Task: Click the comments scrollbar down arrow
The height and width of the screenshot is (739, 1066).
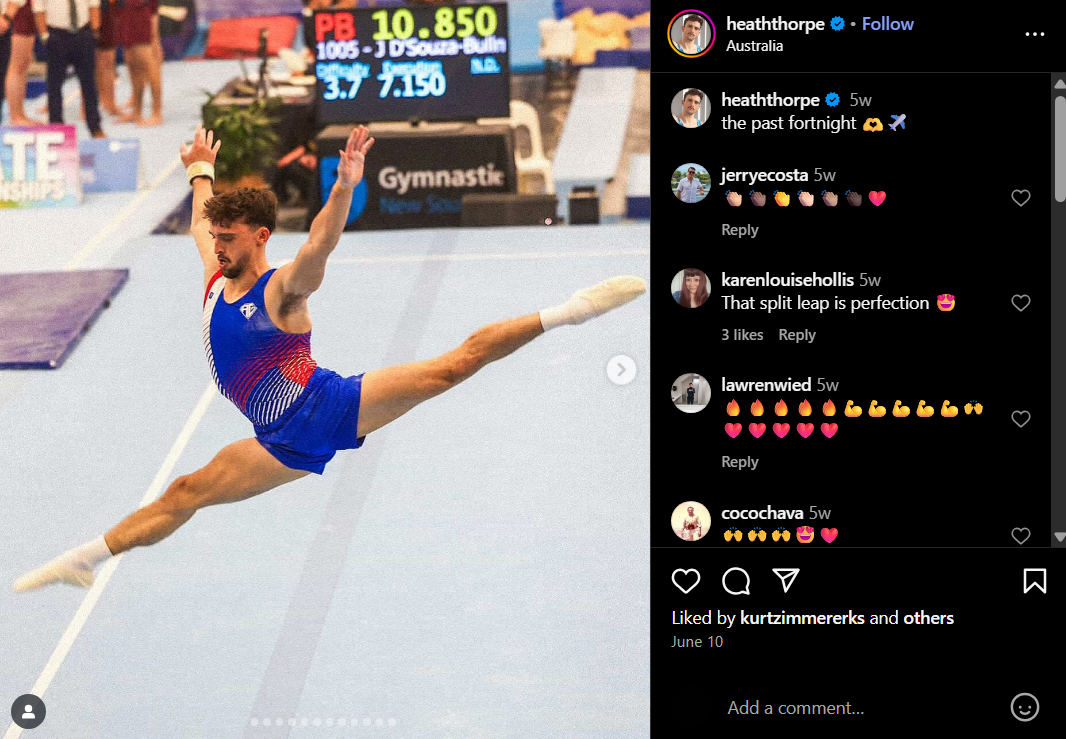Action: point(1059,537)
